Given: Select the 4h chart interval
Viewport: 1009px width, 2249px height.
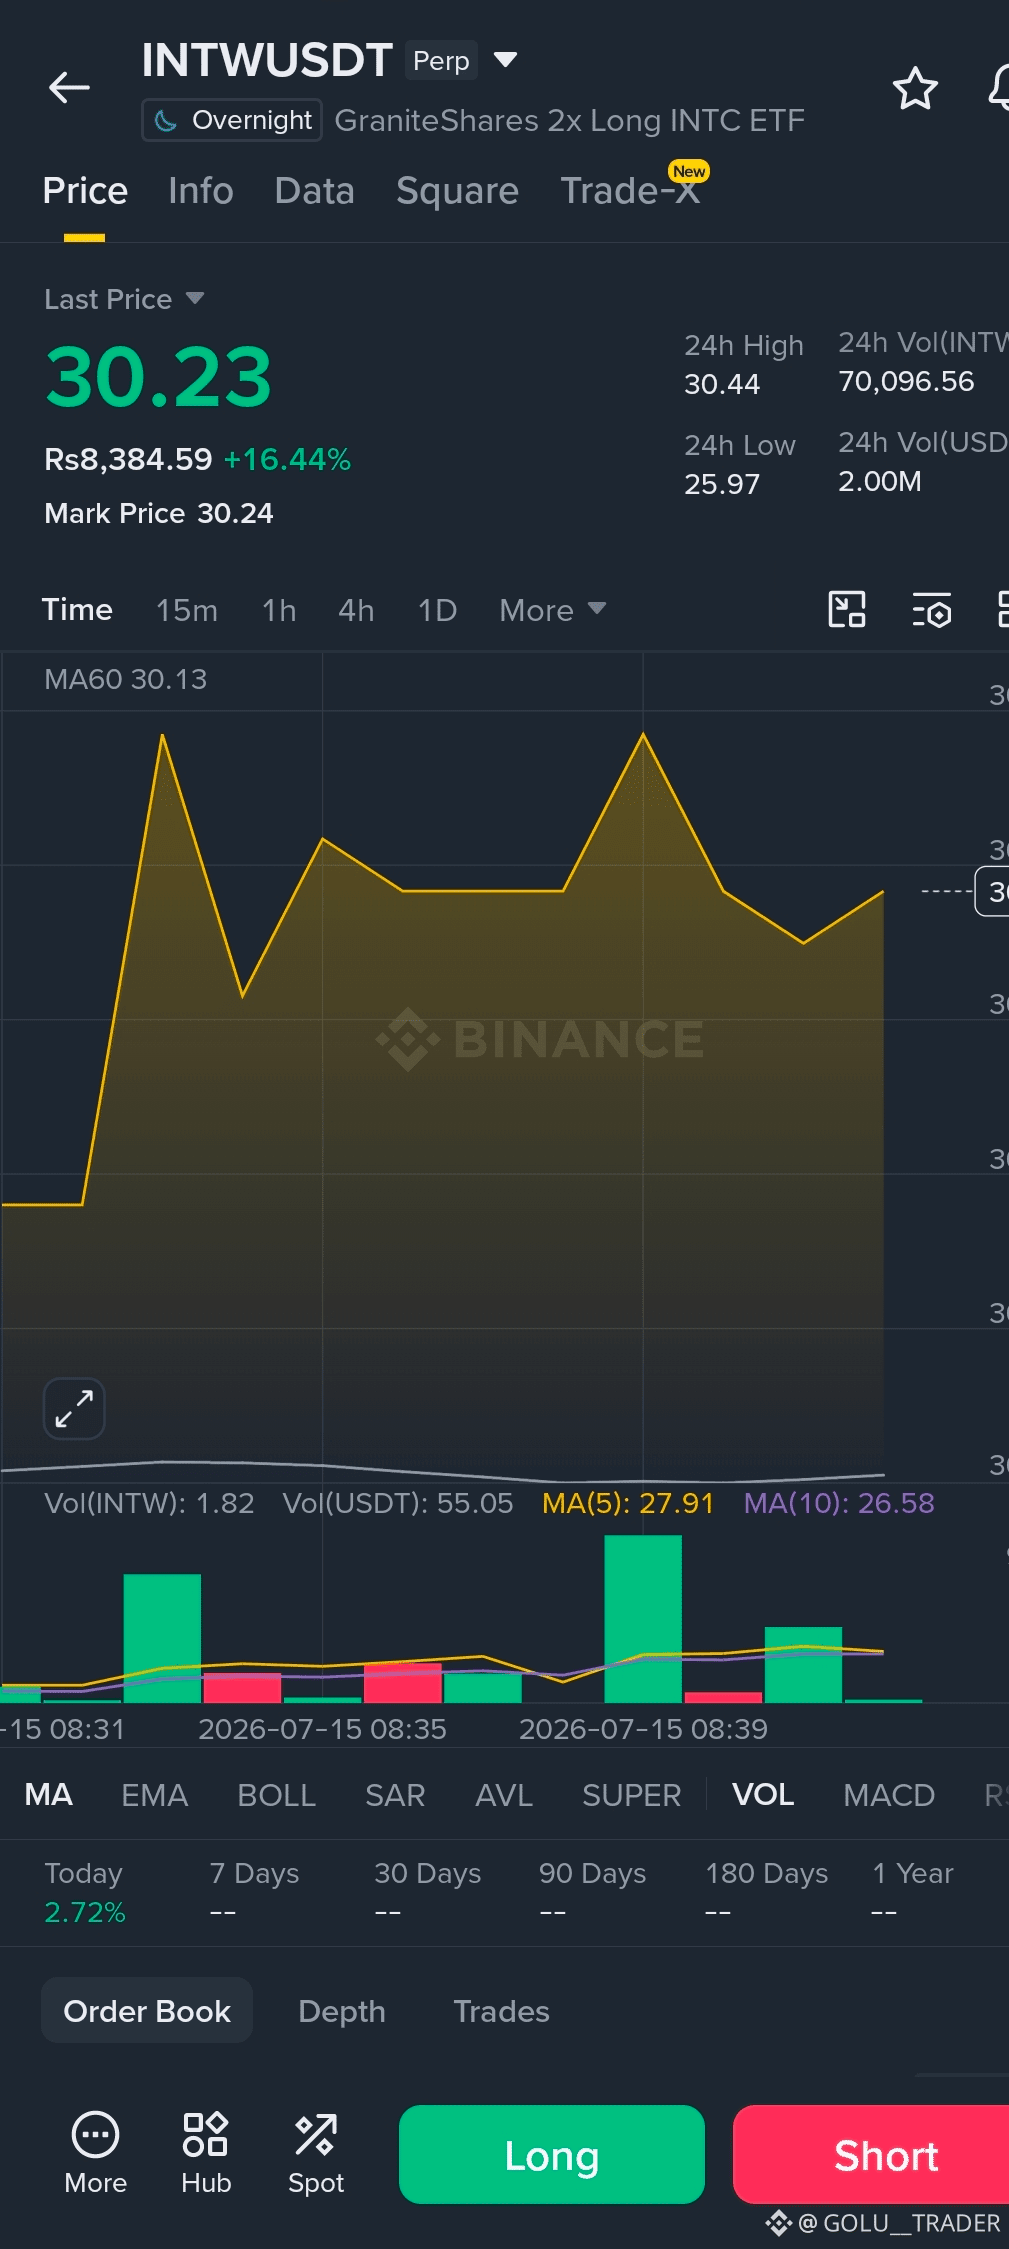Looking at the screenshot, I should [356, 610].
